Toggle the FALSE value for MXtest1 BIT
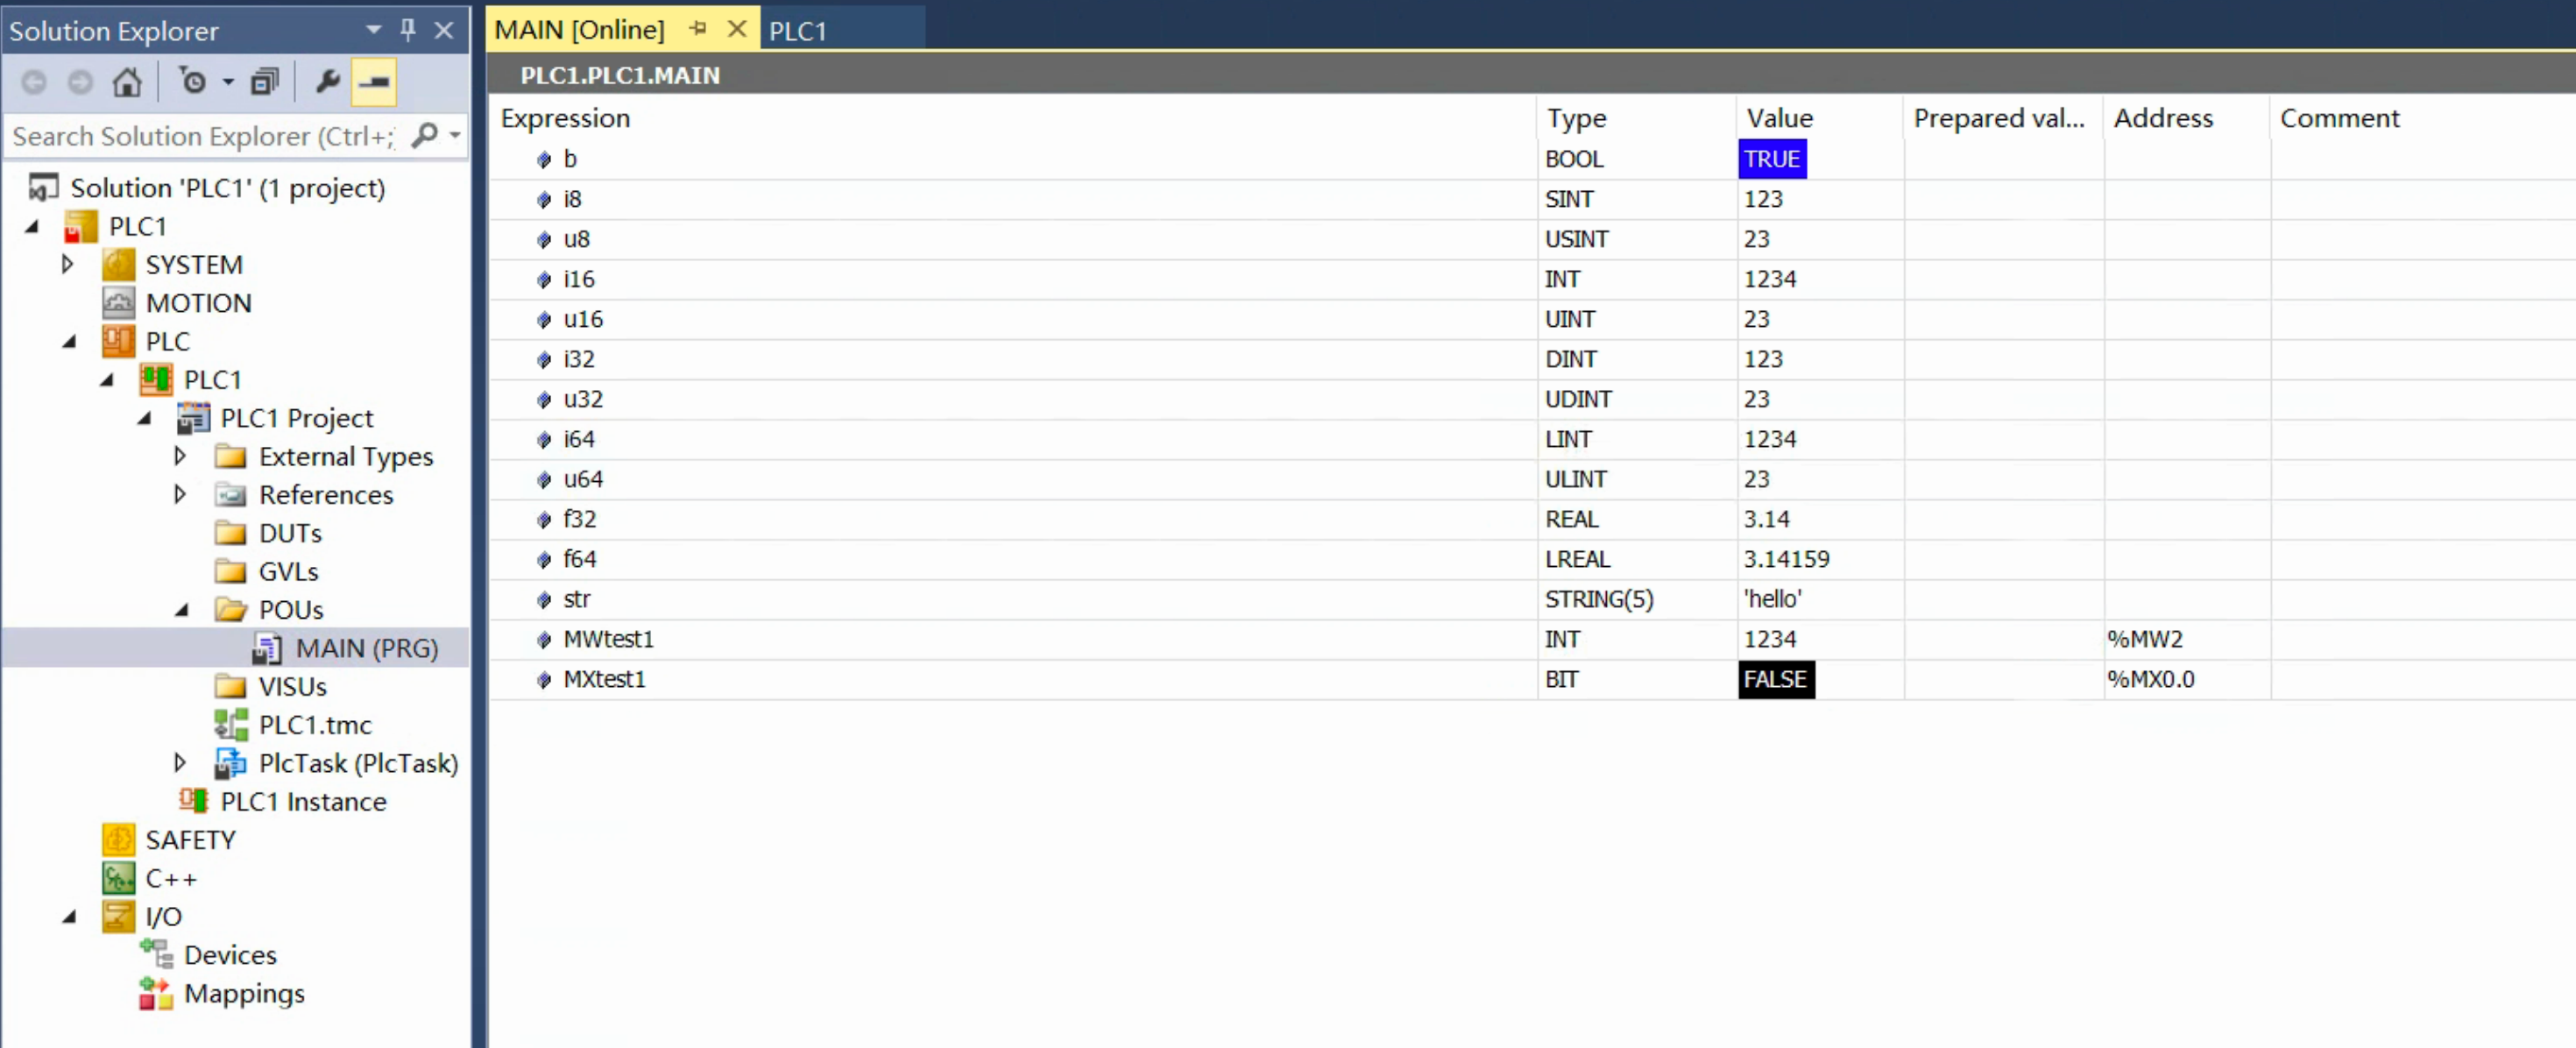Screen dimensions: 2576x1048 point(1776,678)
